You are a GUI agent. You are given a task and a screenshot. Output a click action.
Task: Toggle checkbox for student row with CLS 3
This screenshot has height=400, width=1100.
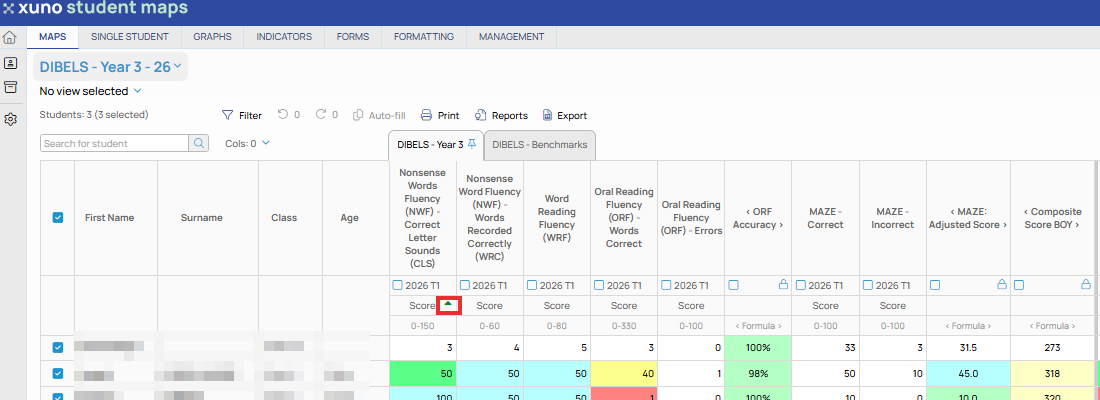tap(58, 347)
